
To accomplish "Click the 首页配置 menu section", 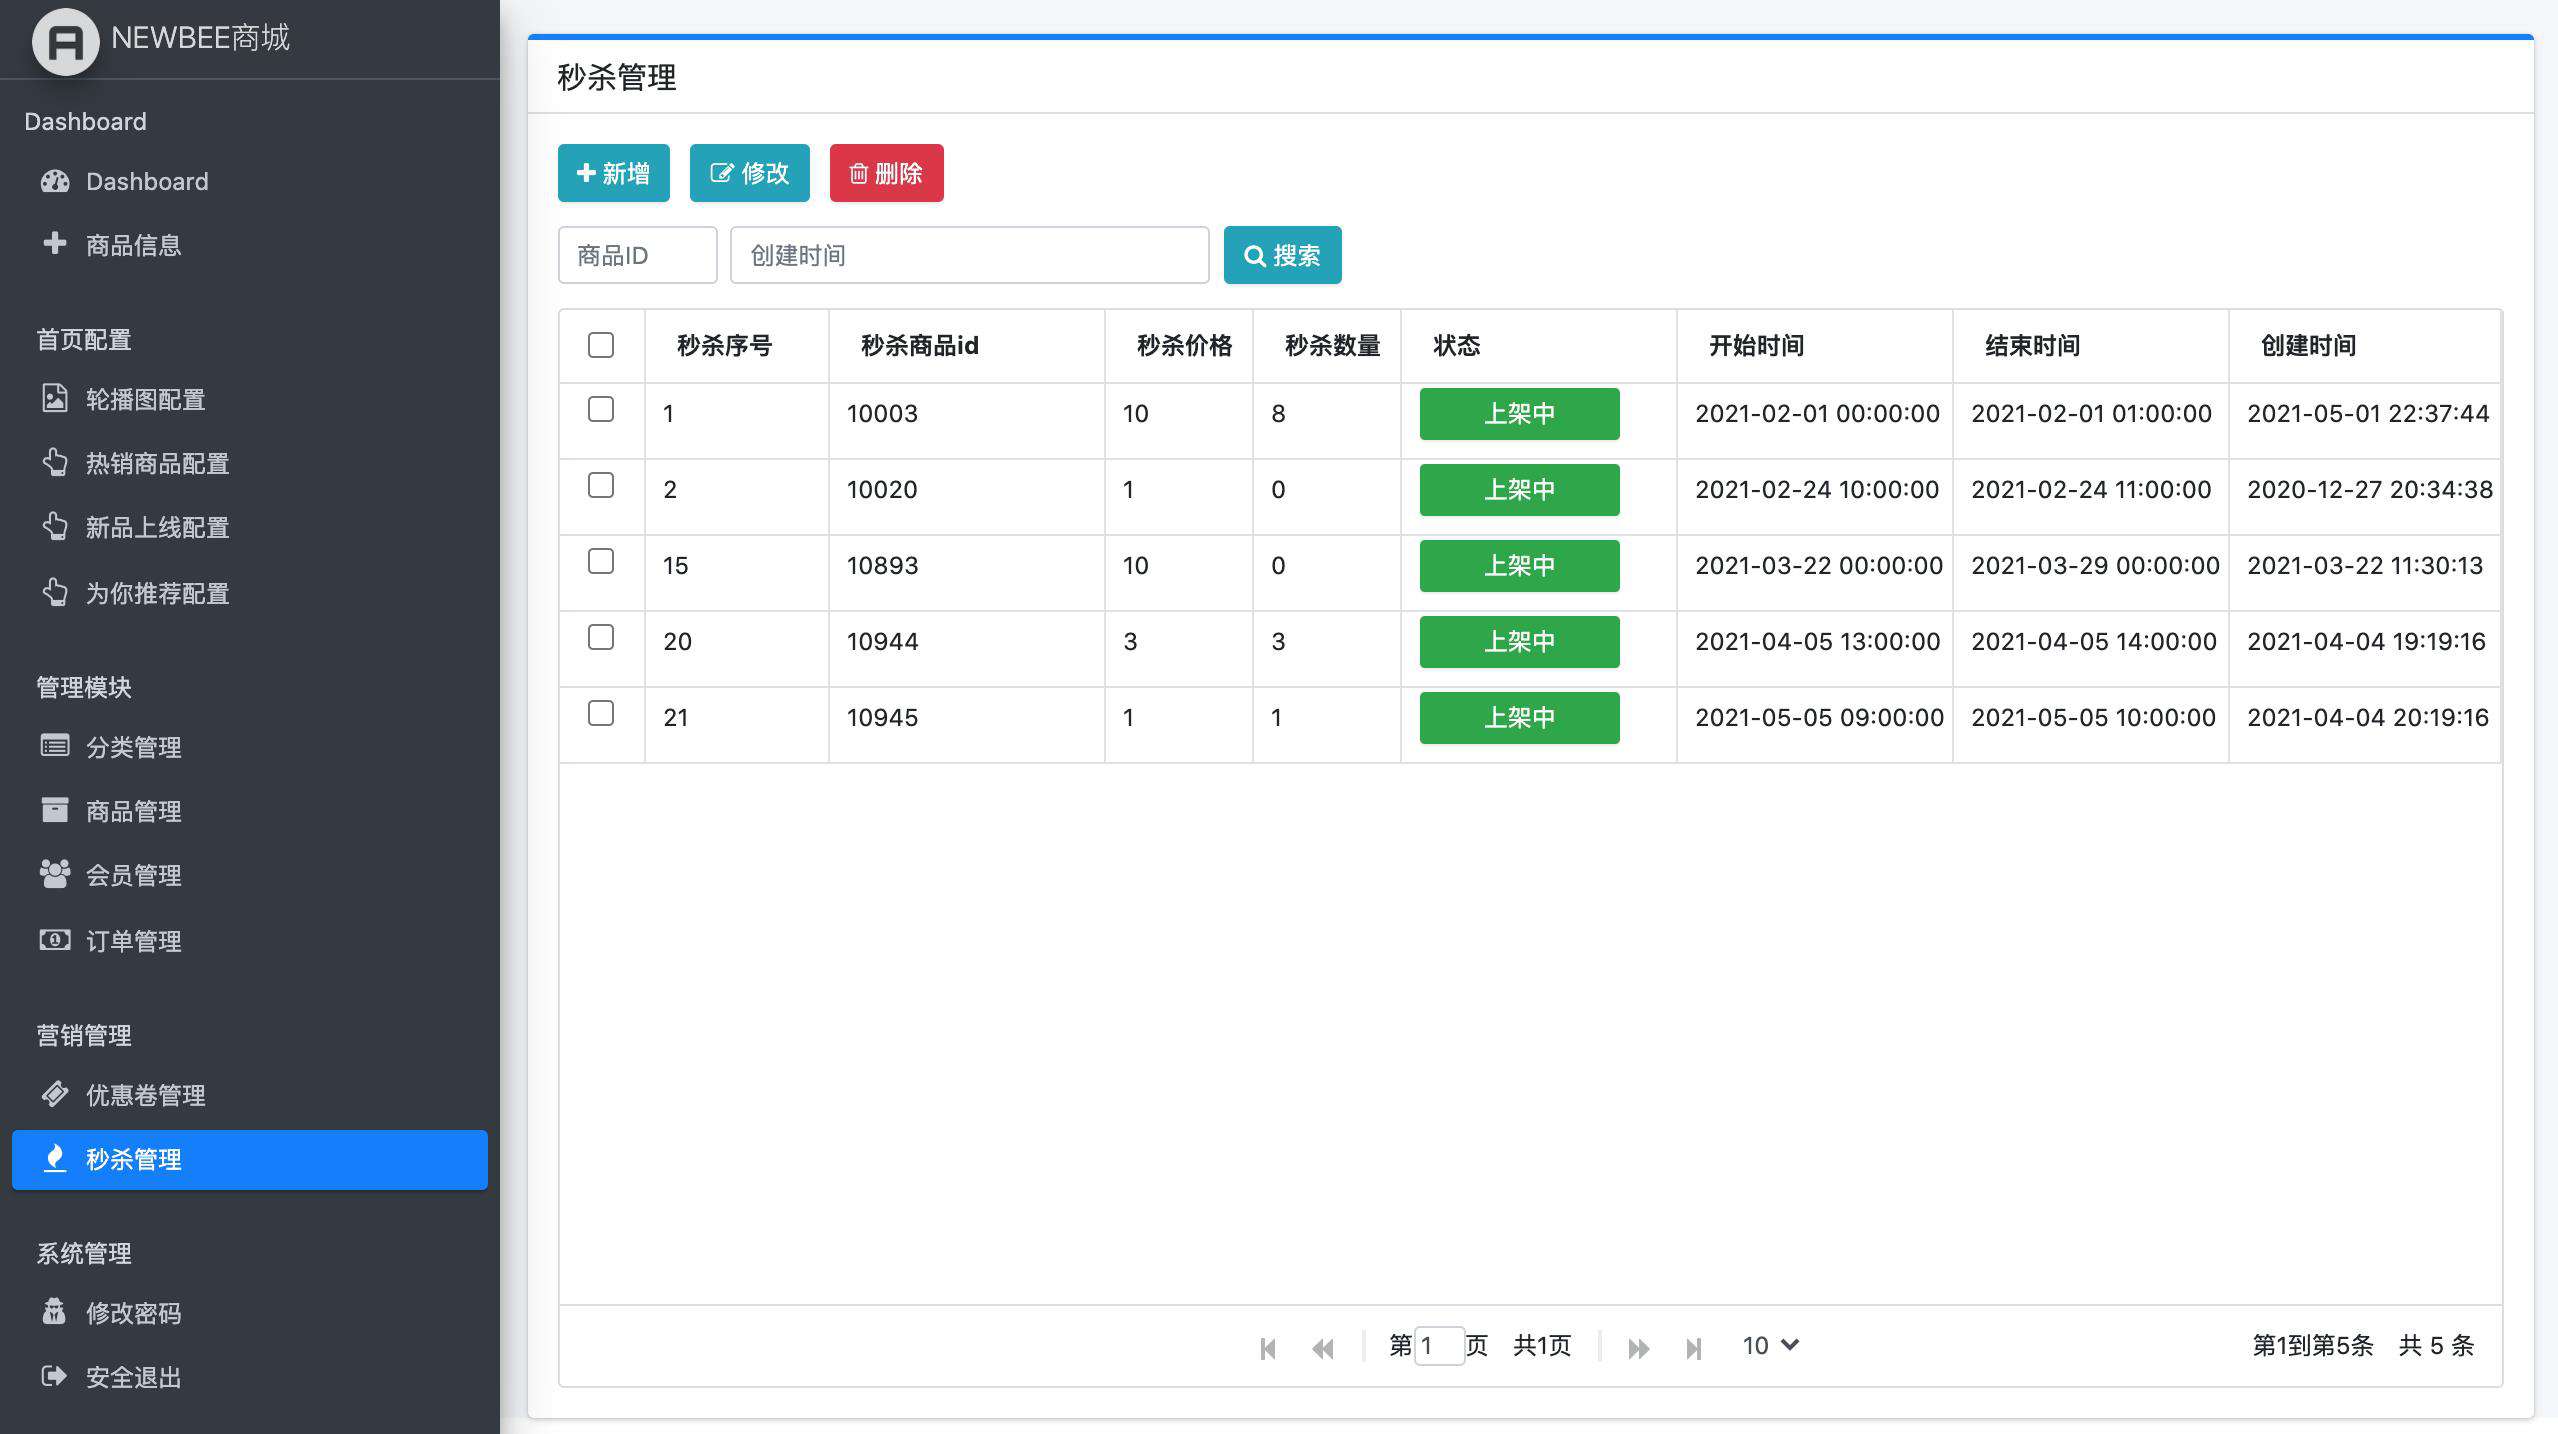I will pos(84,337).
